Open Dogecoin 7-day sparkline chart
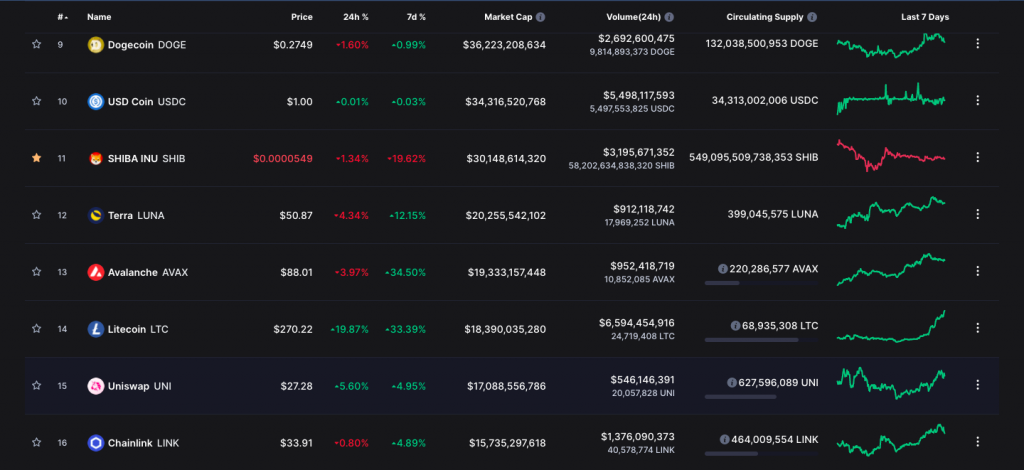Screen dimensions: 1024x470 pyautogui.click(x=891, y=45)
